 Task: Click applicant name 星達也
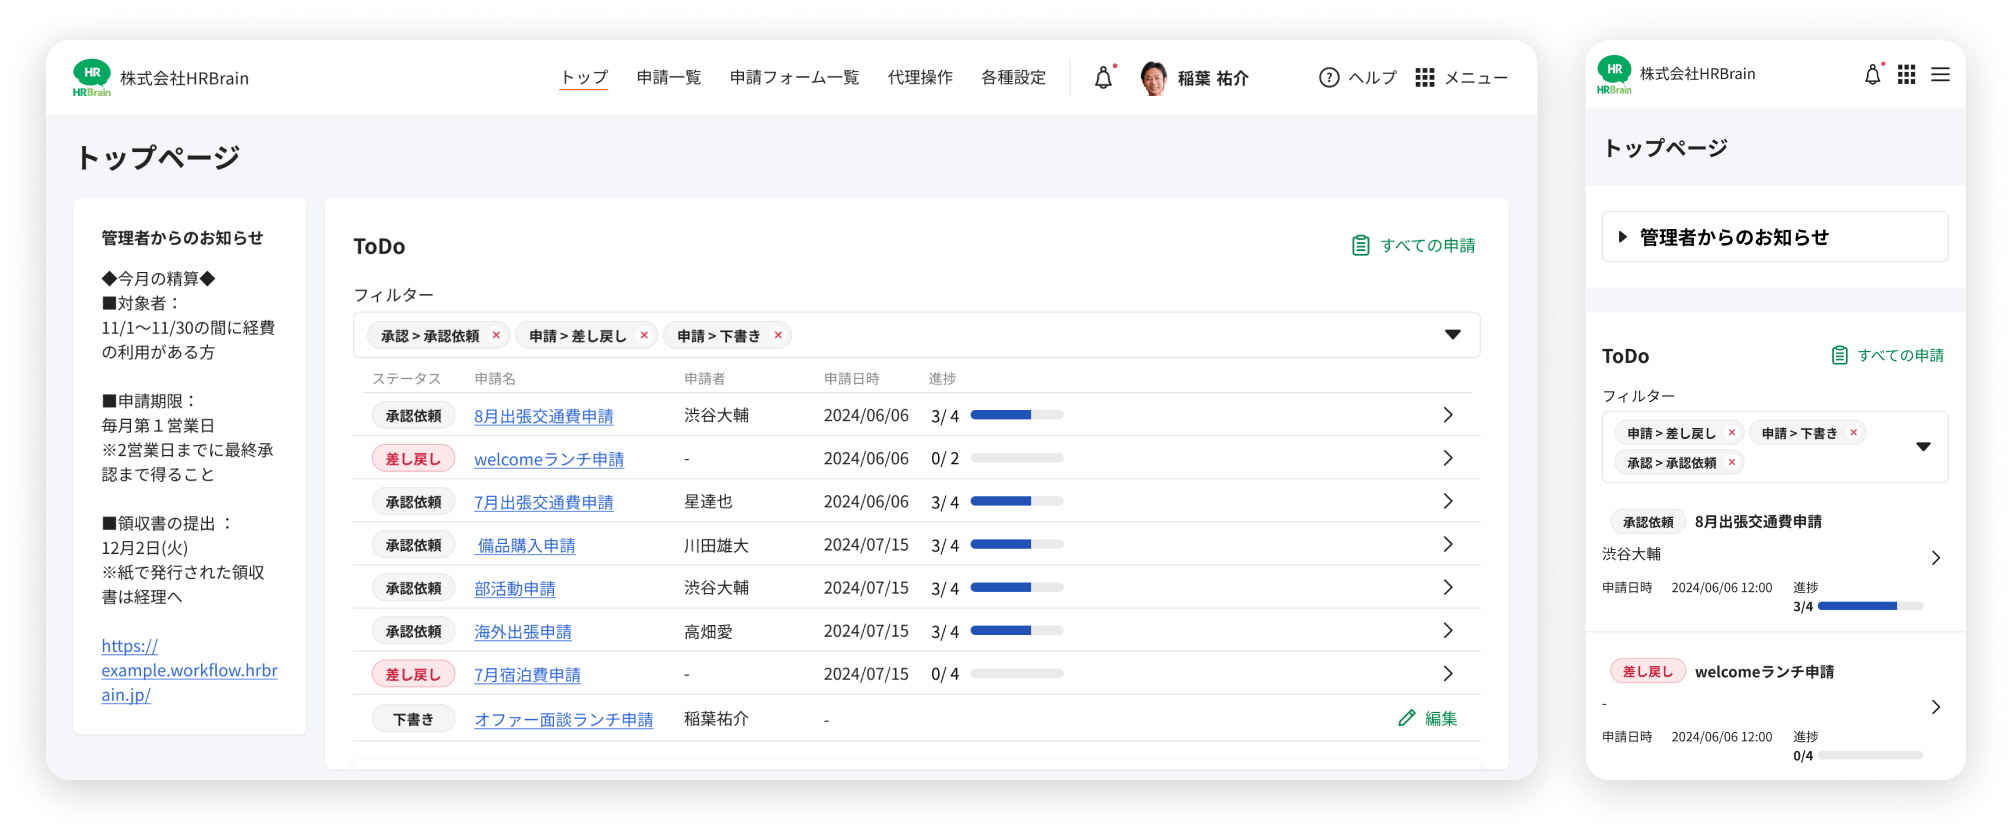708,502
